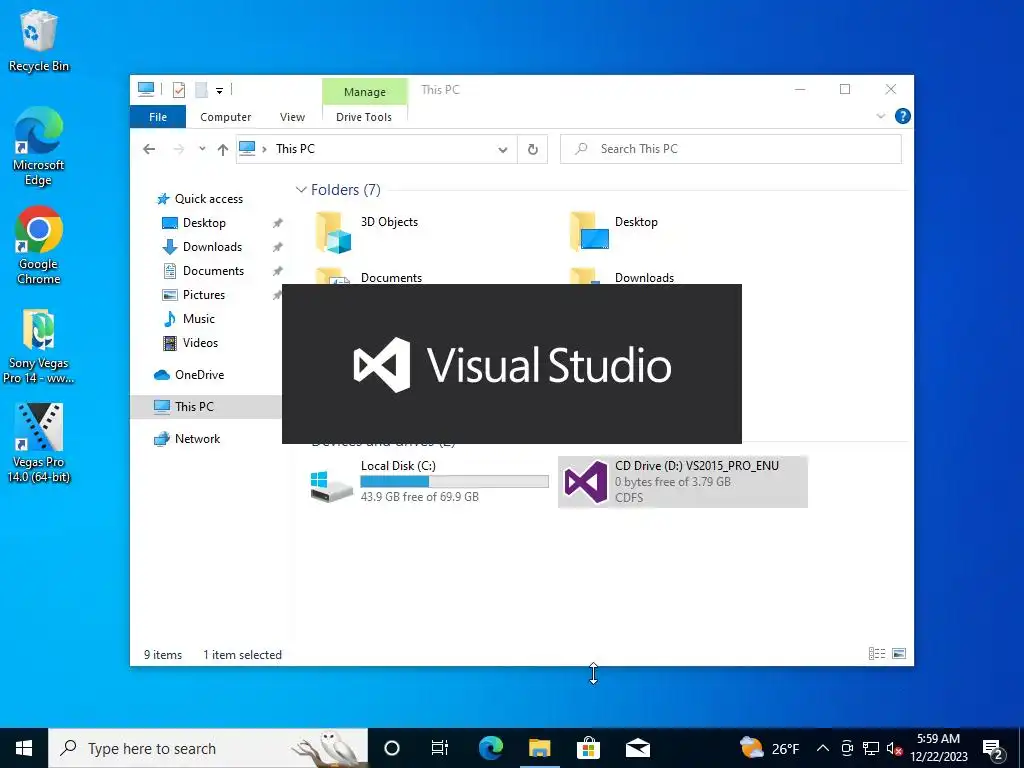Switch to large icons view layout
The height and width of the screenshot is (768, 1024).
tap(899, 653)
